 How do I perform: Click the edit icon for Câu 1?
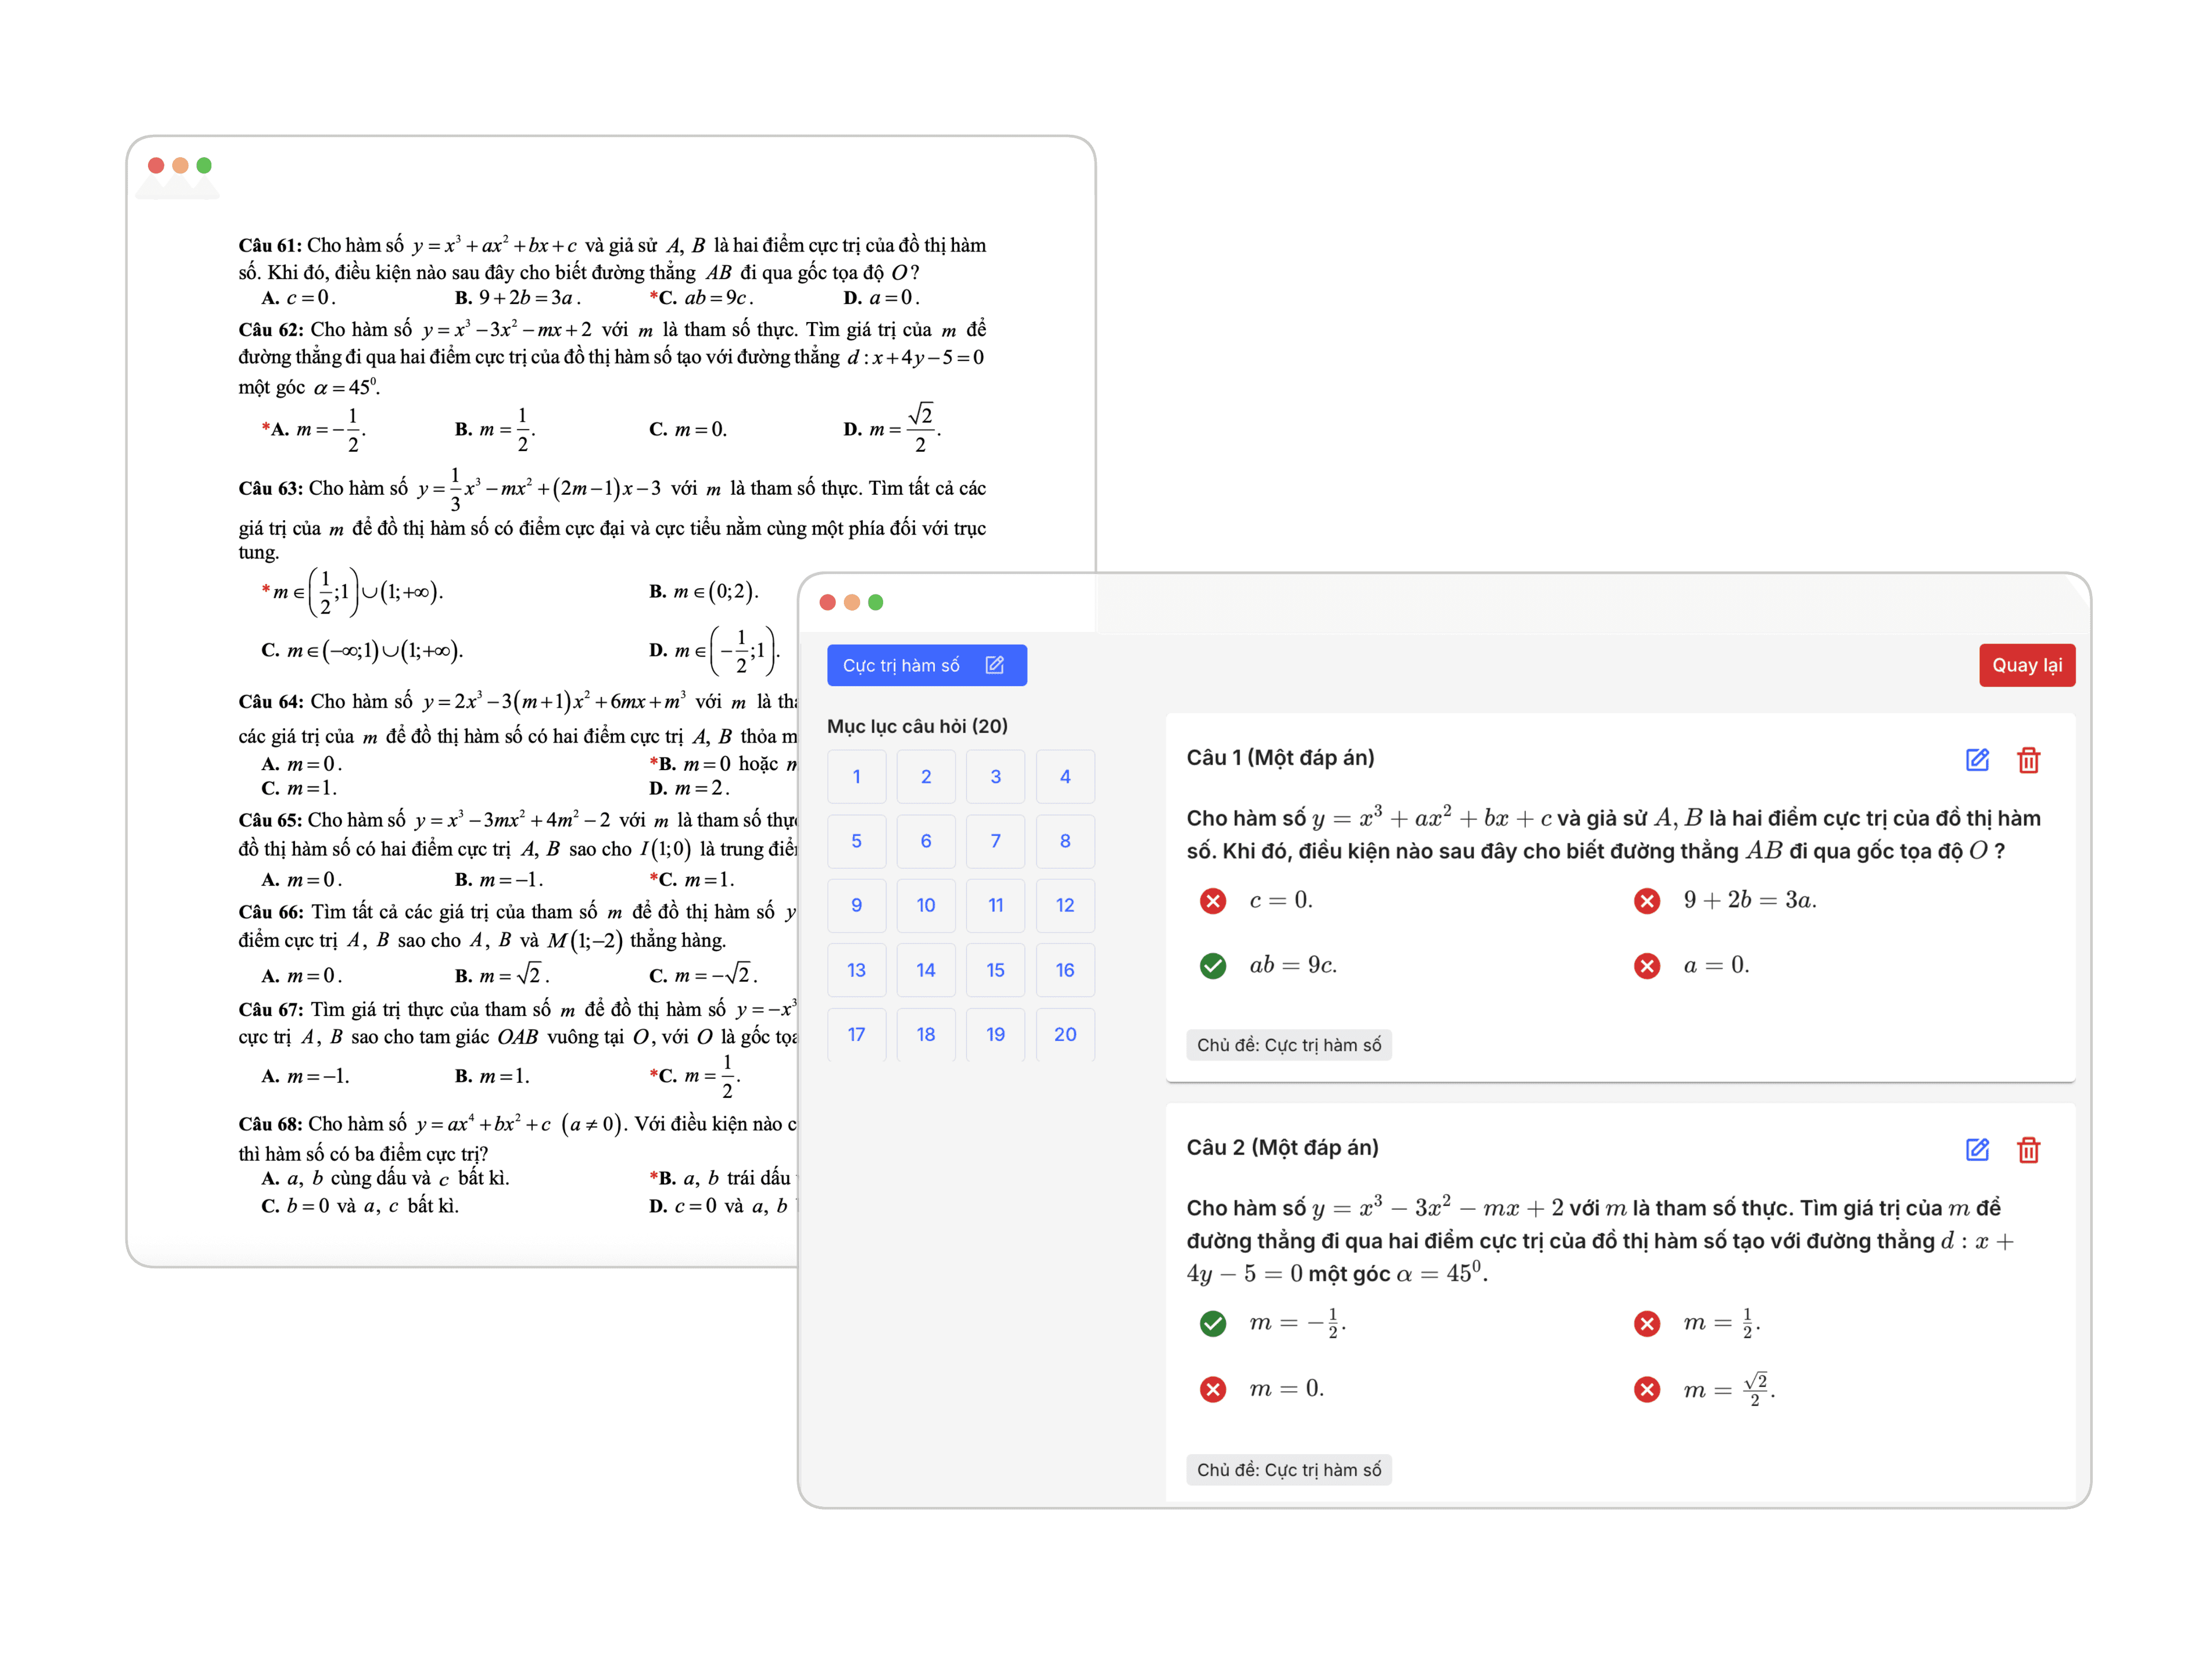[1976, 760]
